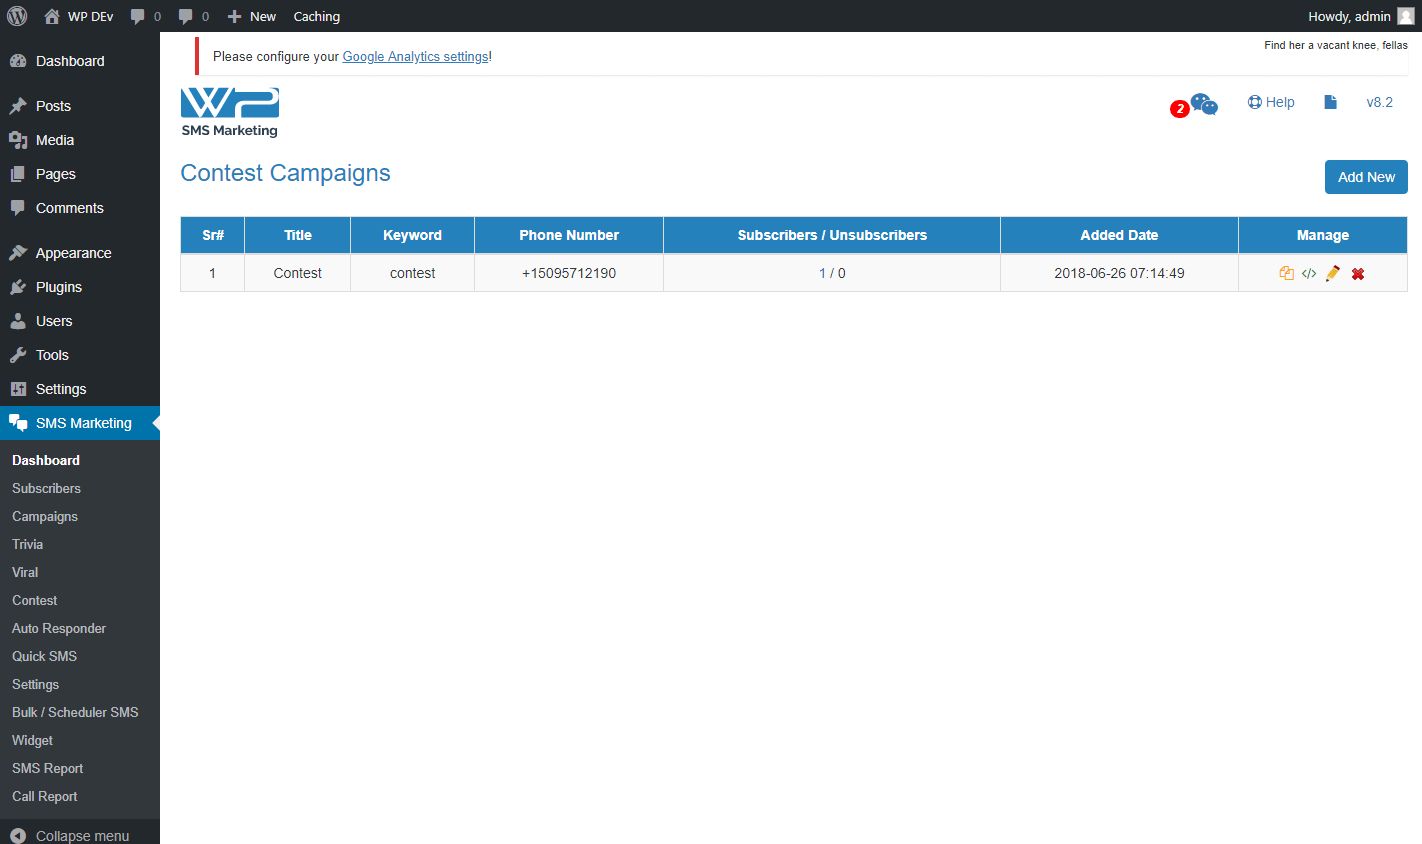Click the admin avatar picture
Viewport: 1422px width, 844px height.
pos(1405,16)
